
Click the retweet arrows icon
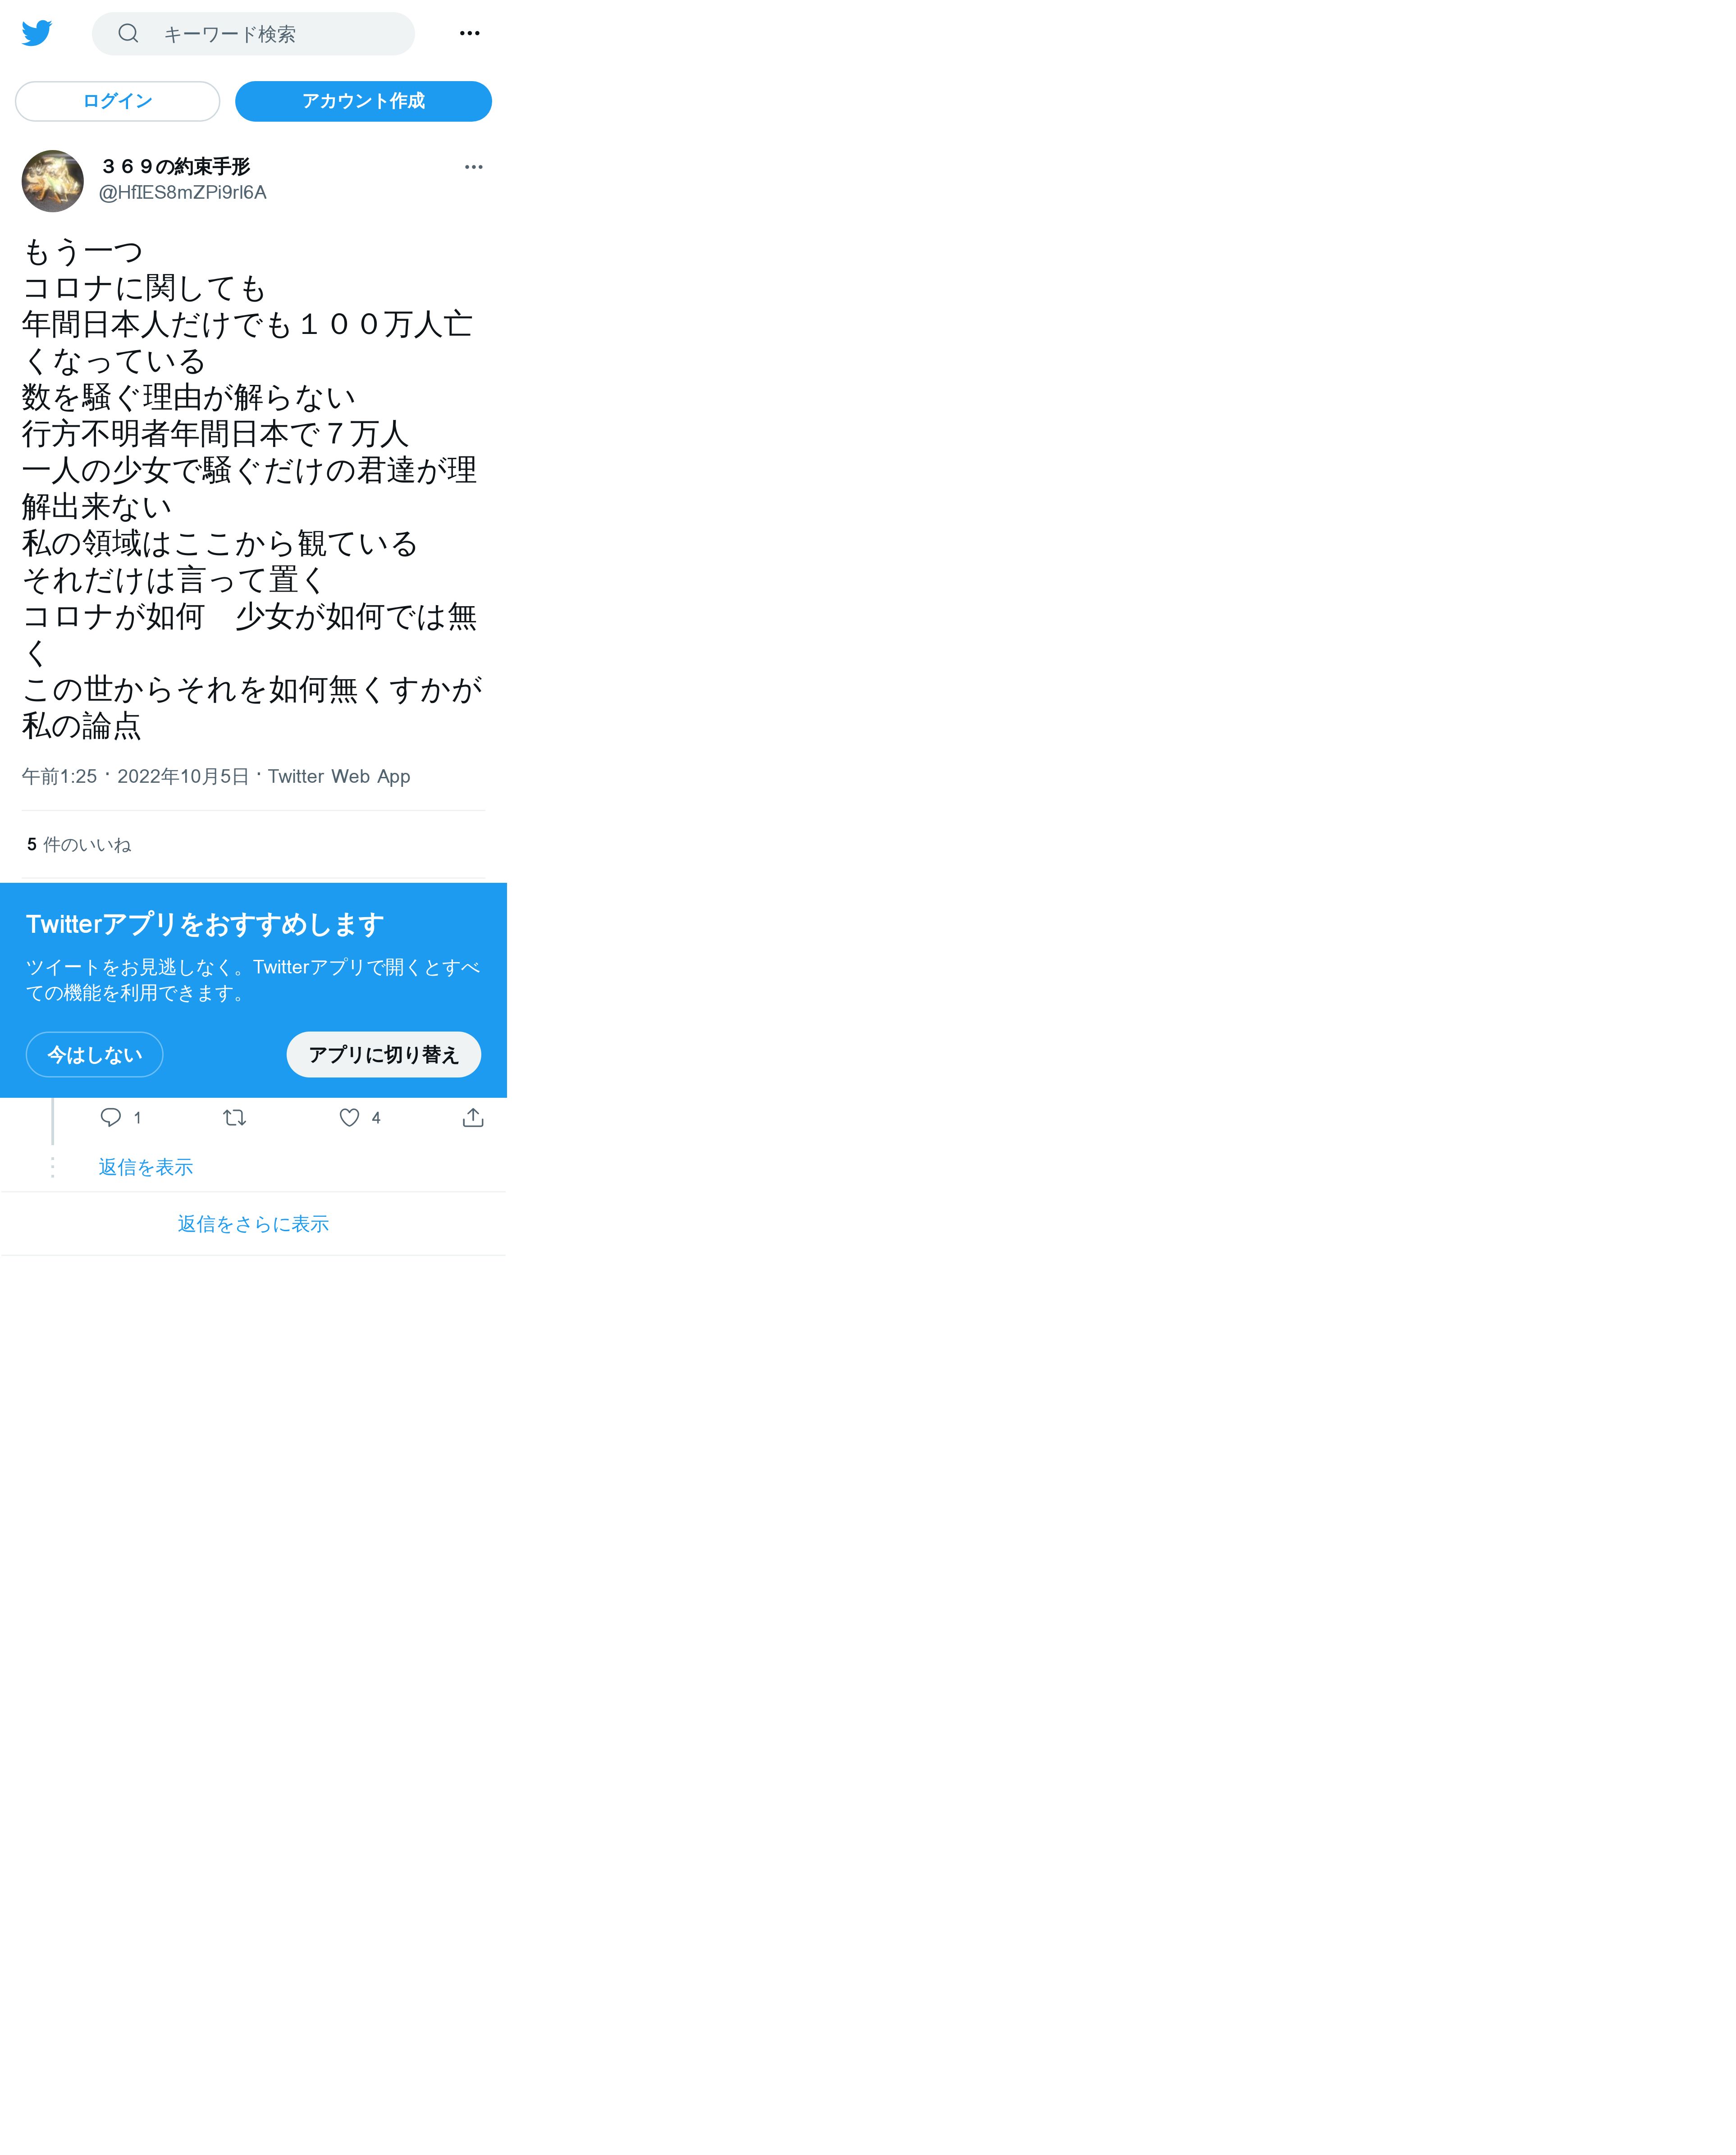tap(235, 1117)
